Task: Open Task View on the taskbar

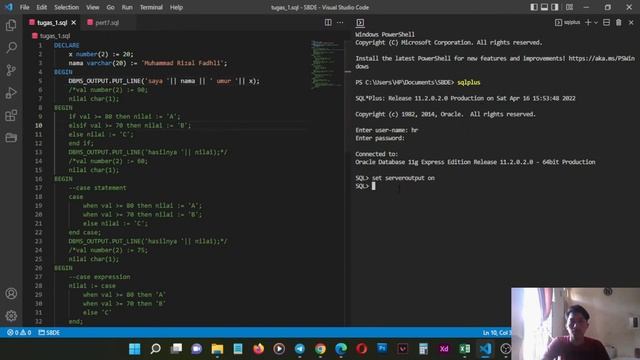Action: click(176, 349)
